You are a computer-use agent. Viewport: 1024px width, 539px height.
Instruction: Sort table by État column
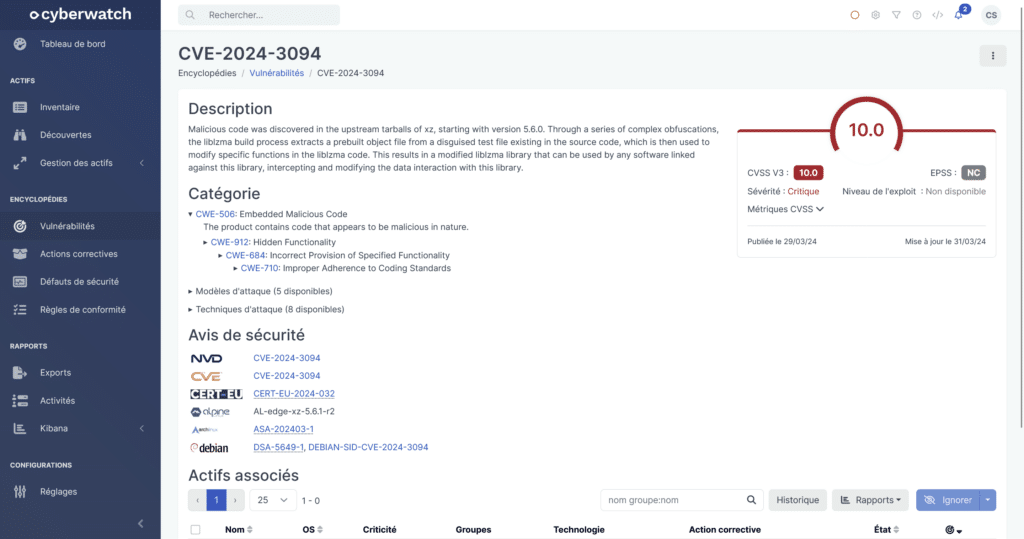pos(886,530)
